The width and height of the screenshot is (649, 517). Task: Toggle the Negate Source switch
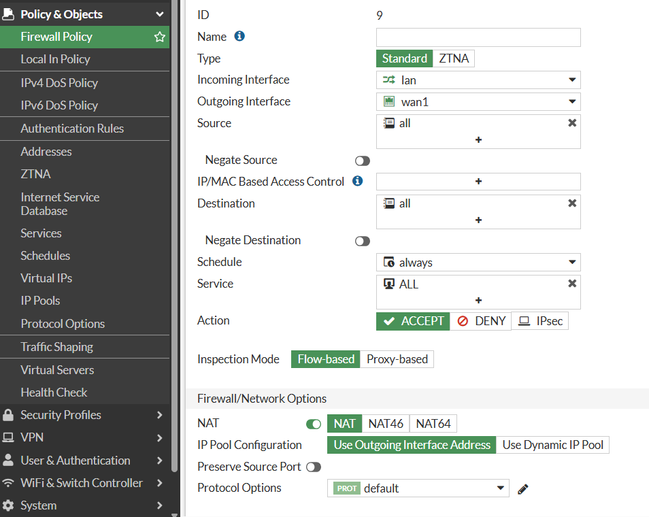coord(362,160)
